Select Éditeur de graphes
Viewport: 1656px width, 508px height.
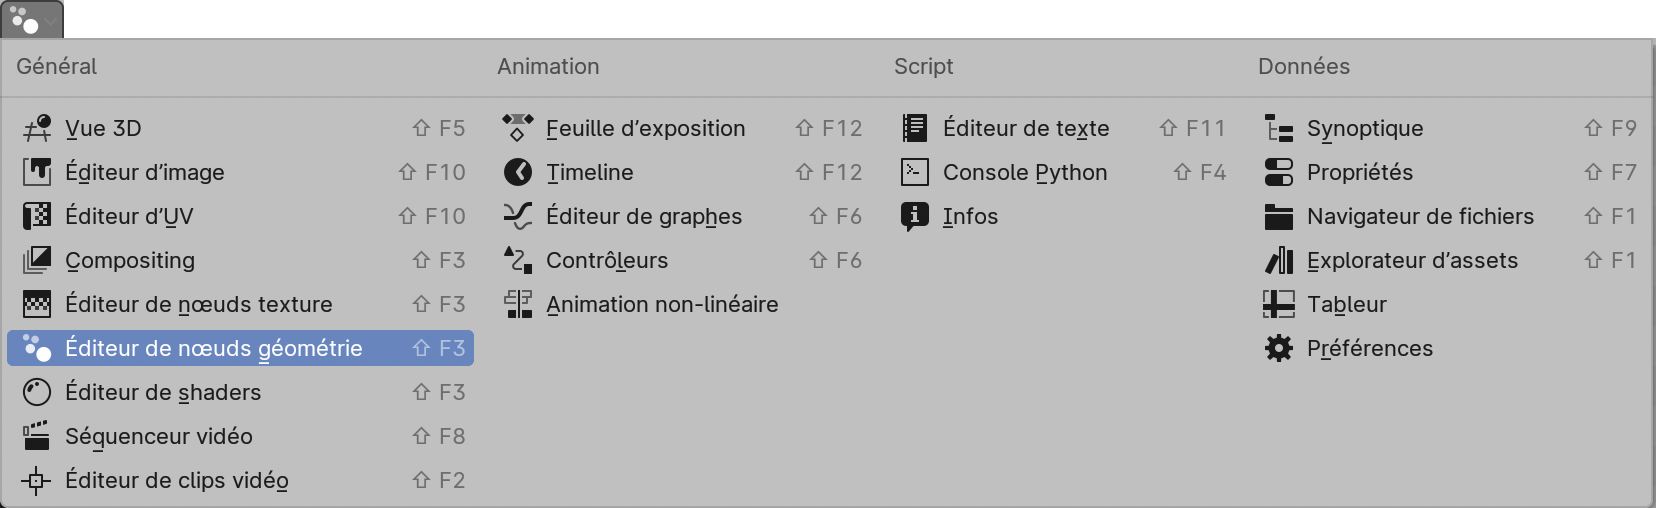pos(643,216)
